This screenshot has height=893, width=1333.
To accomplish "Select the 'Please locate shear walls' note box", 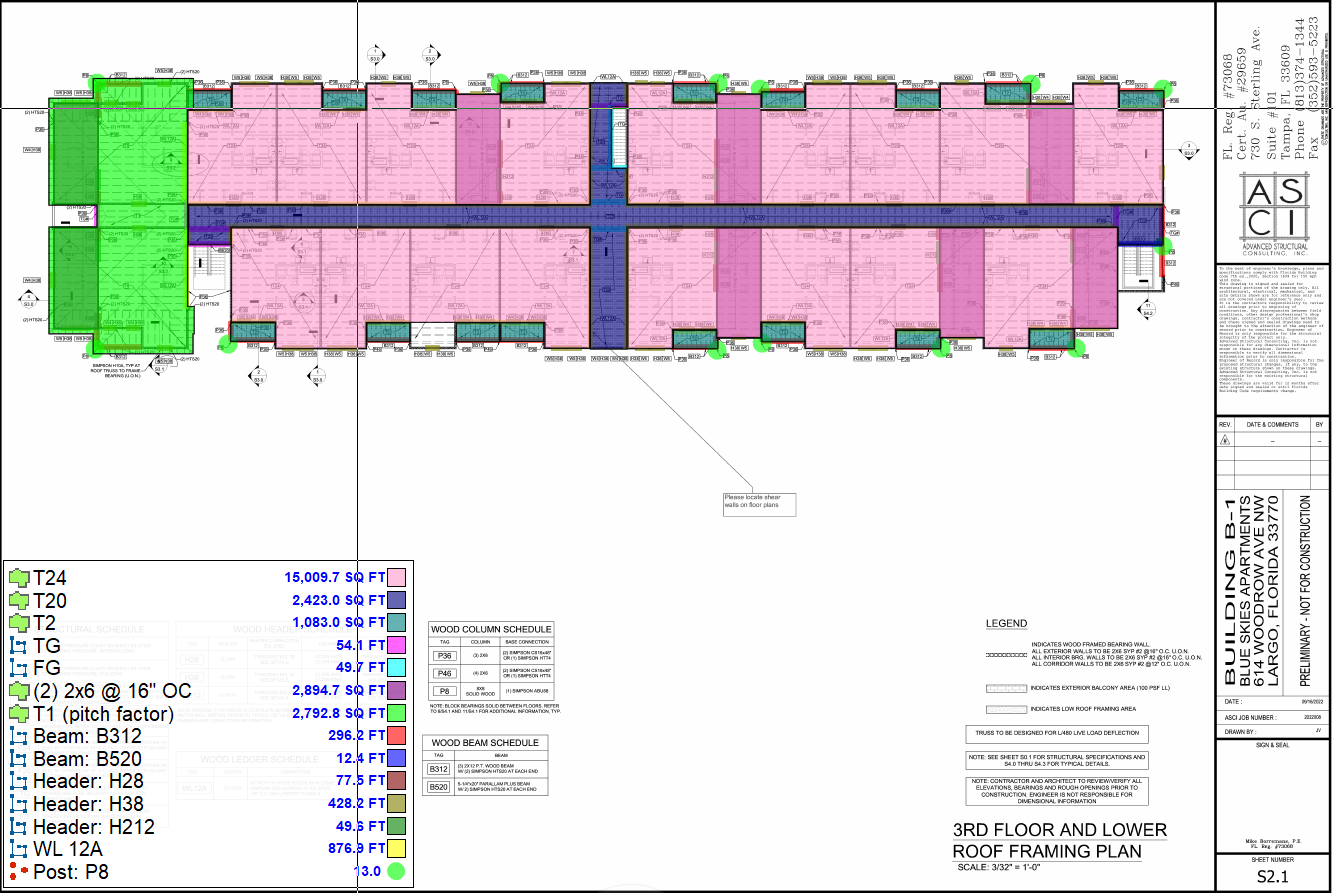I will (x=759, y=504).
